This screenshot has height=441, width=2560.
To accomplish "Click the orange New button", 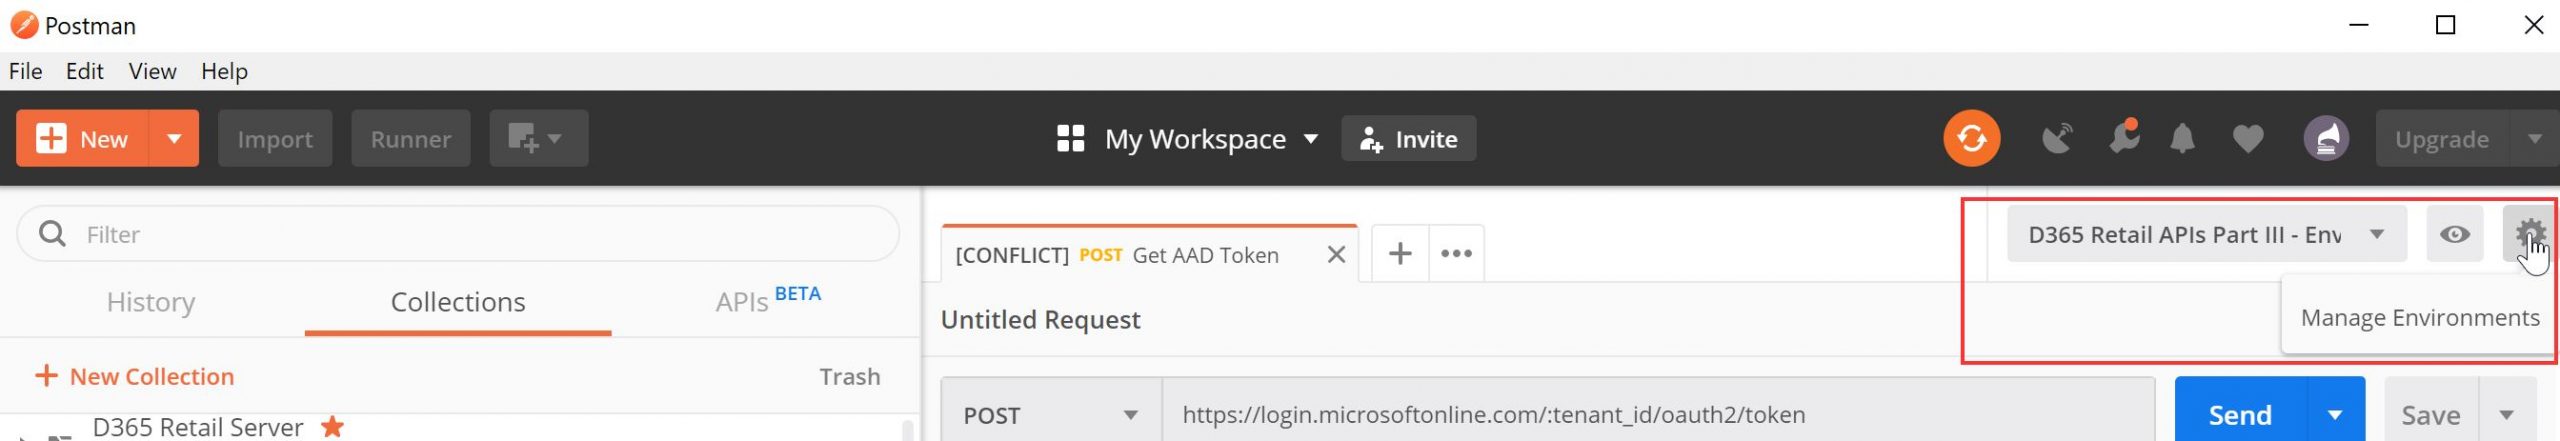I will tap(82, 138).
